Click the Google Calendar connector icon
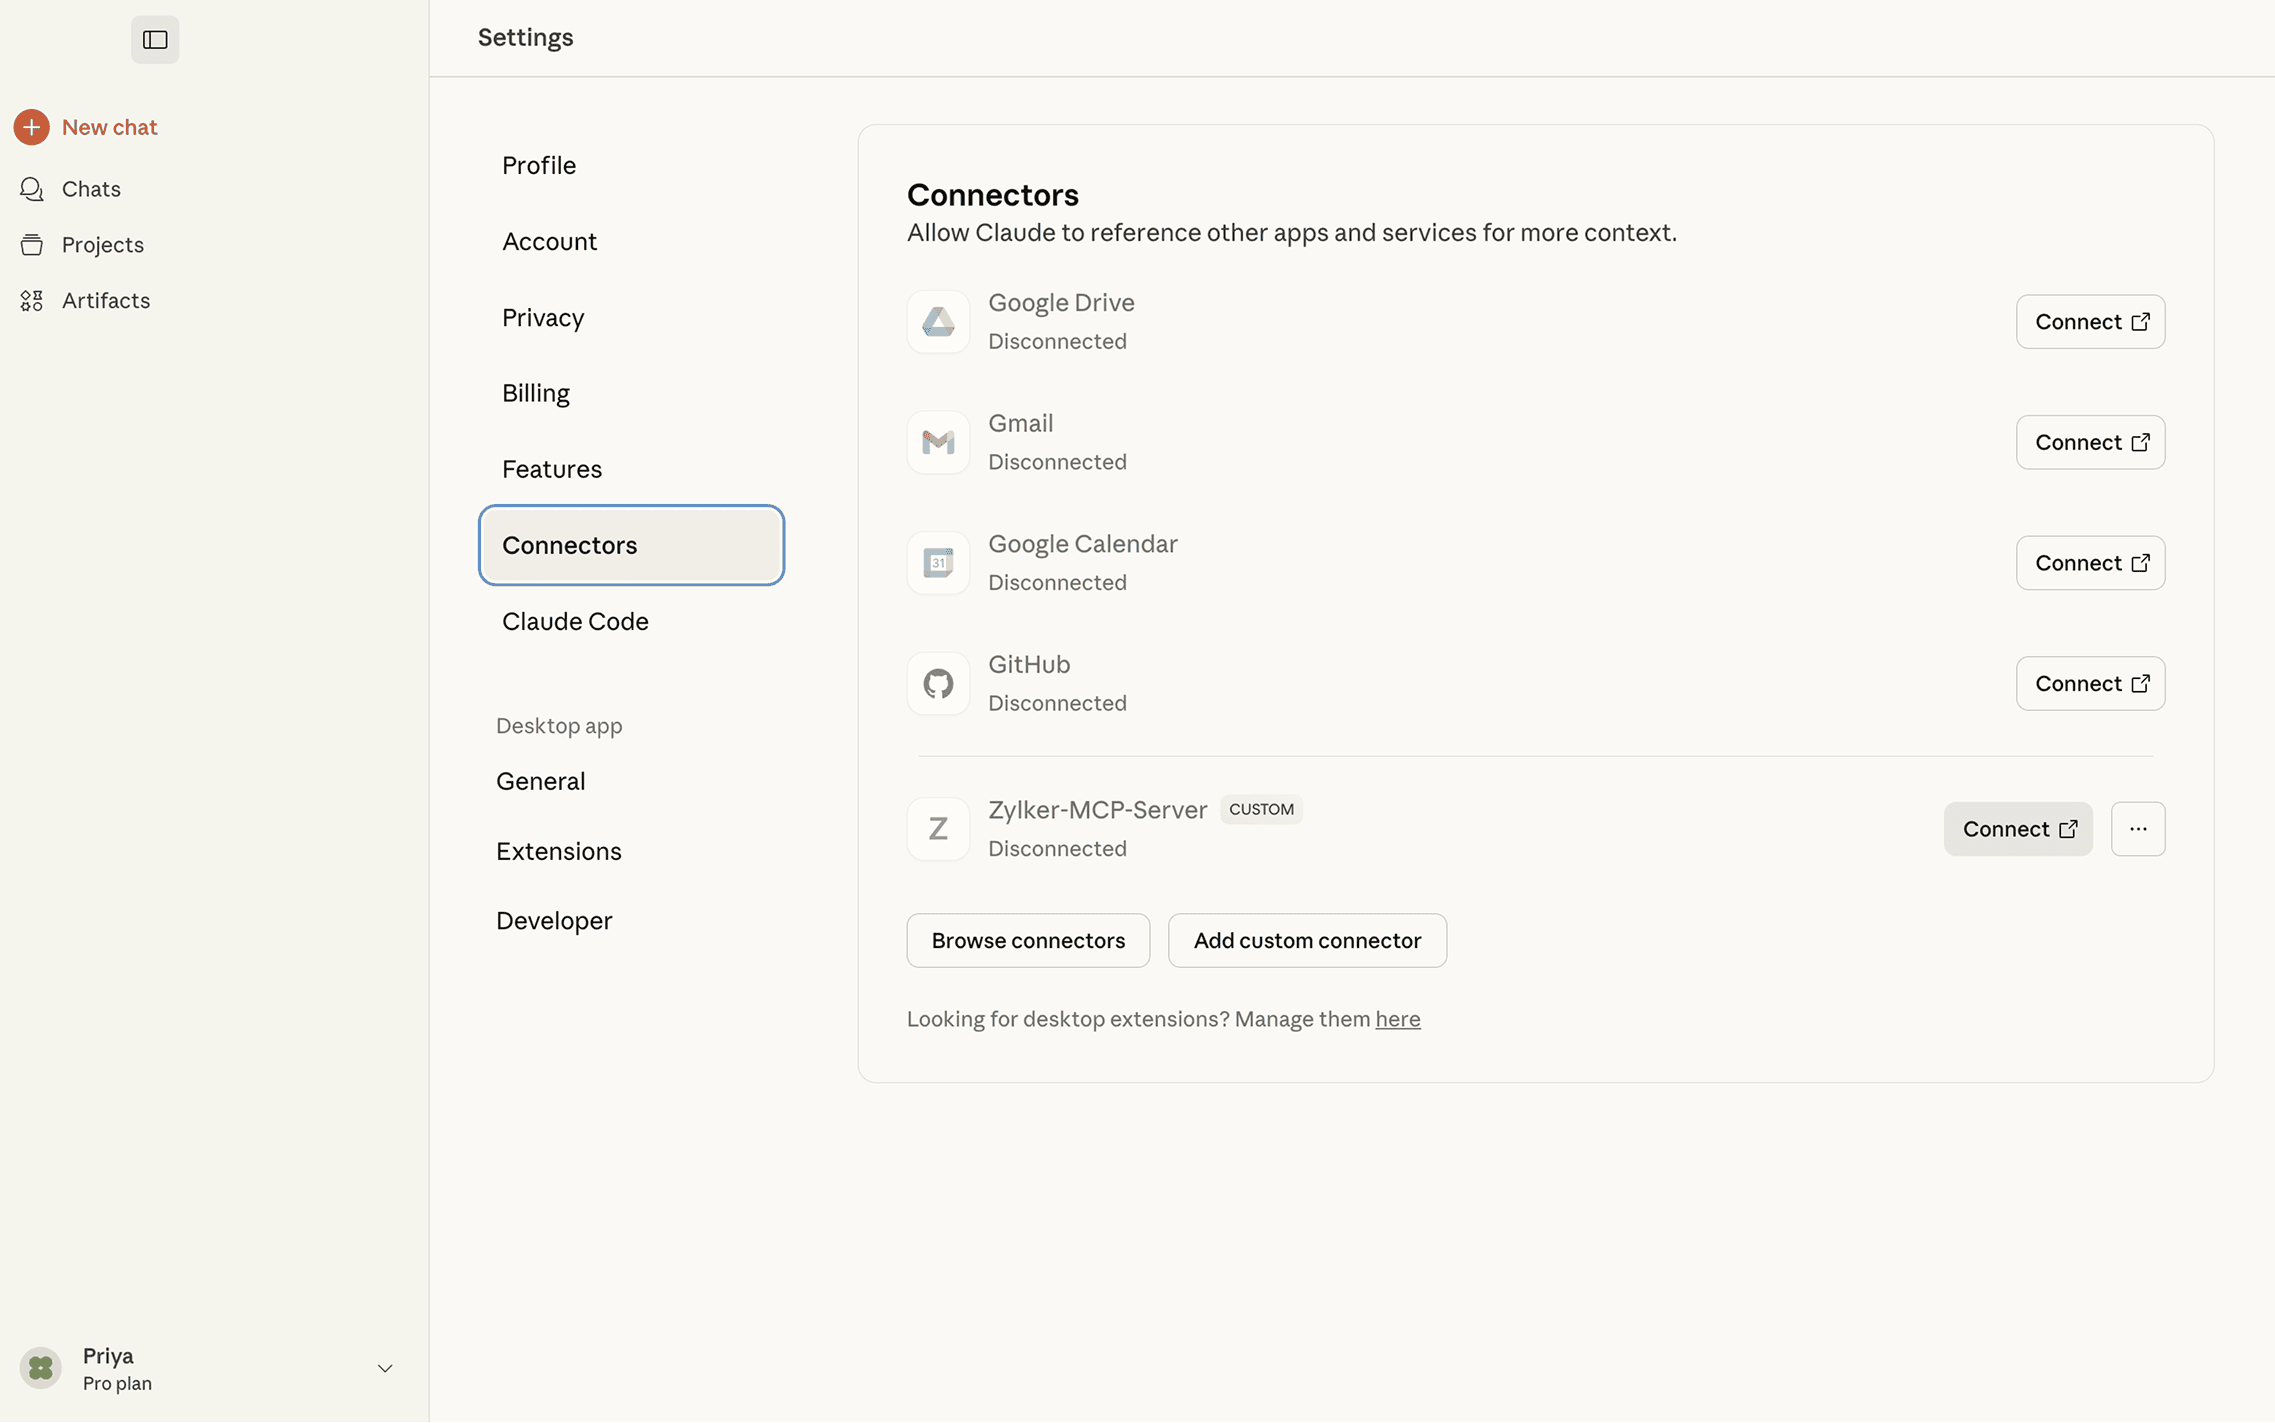The image size is (2275, 1423). point(937,562)
